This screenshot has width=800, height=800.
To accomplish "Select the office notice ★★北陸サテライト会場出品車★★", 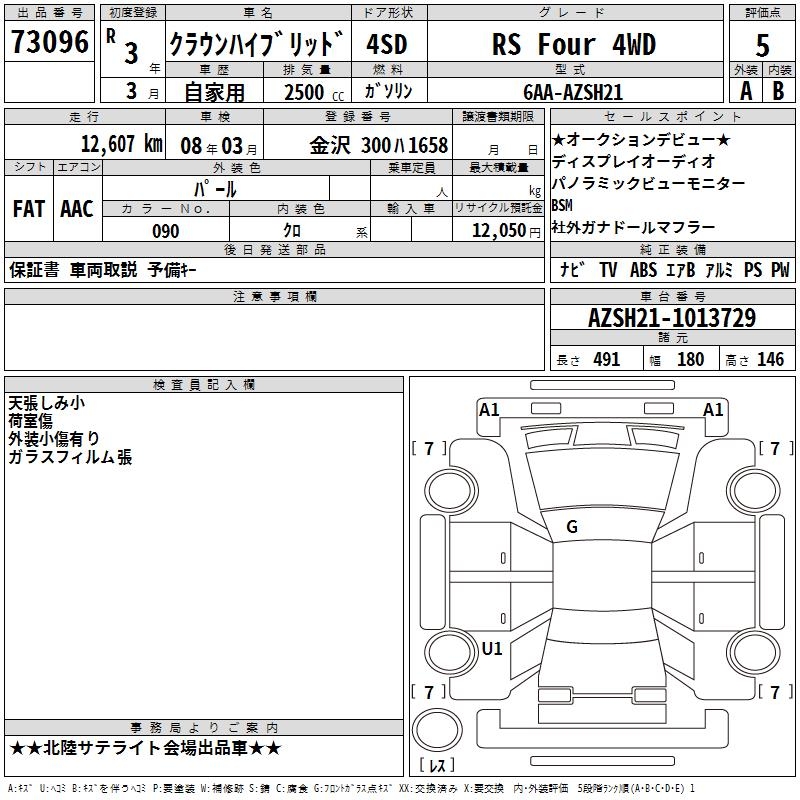I will click(145, 748).
